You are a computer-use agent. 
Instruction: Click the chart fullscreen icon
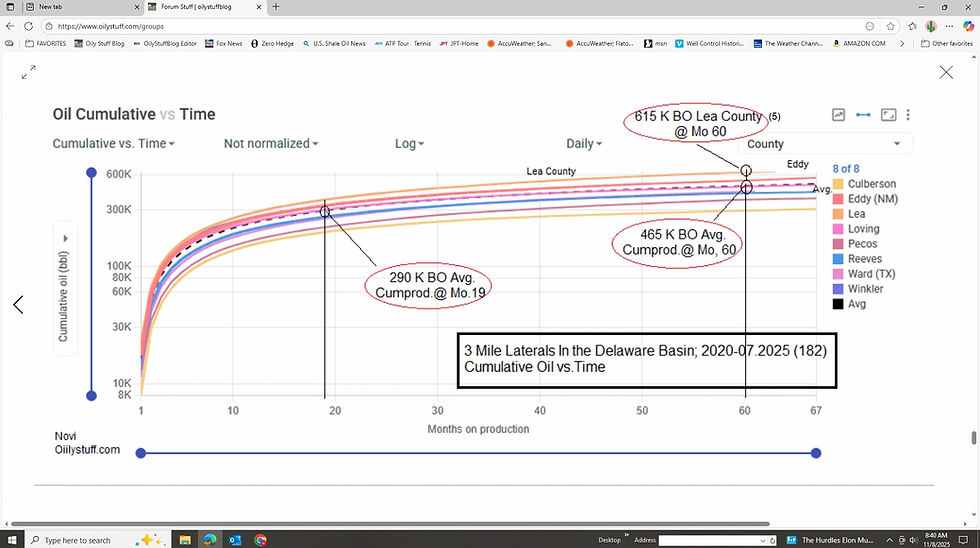coord(888,115)
